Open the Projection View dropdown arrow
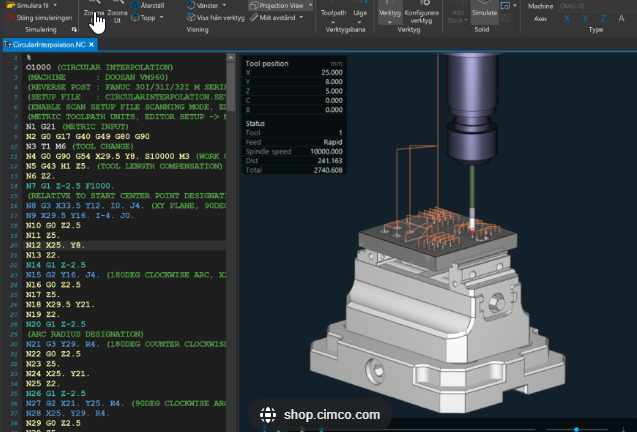Screen dimensions: 637x432 (x=310, y=5)
